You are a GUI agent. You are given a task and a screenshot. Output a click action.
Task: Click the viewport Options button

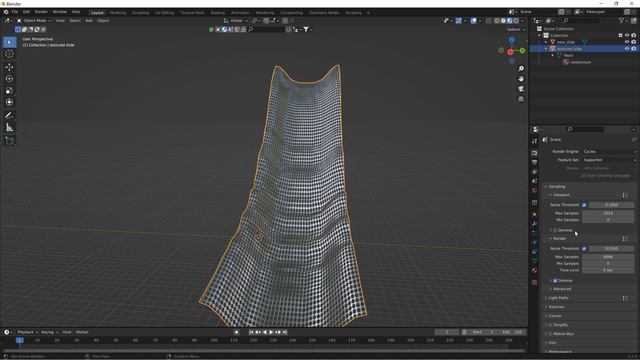515,29
